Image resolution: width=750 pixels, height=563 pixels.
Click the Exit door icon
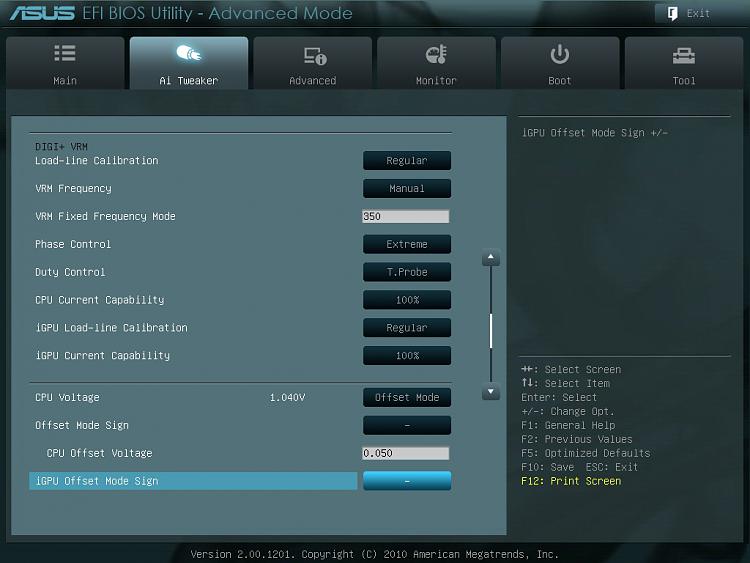pyautogui.click(x=672, y=14)
